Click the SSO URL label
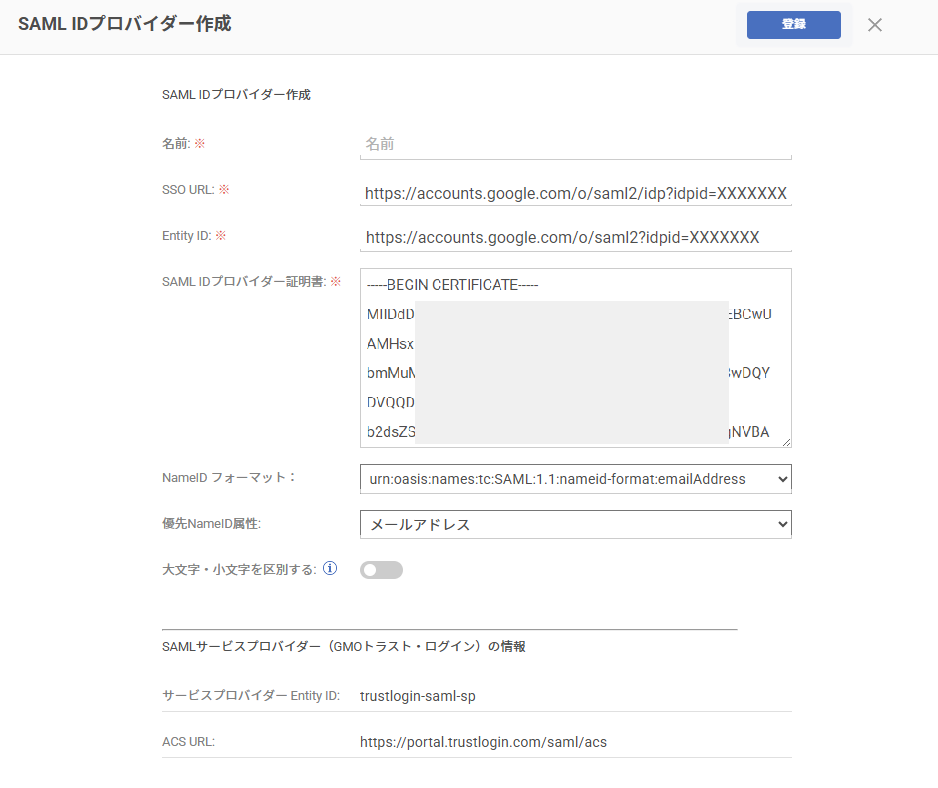 click(188, 190)
